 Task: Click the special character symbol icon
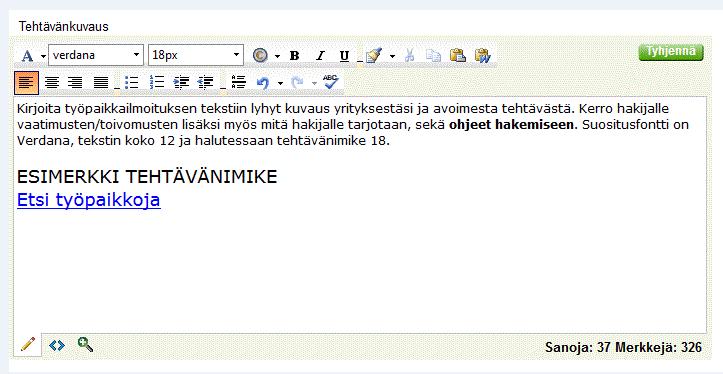(x=260, y=55)
